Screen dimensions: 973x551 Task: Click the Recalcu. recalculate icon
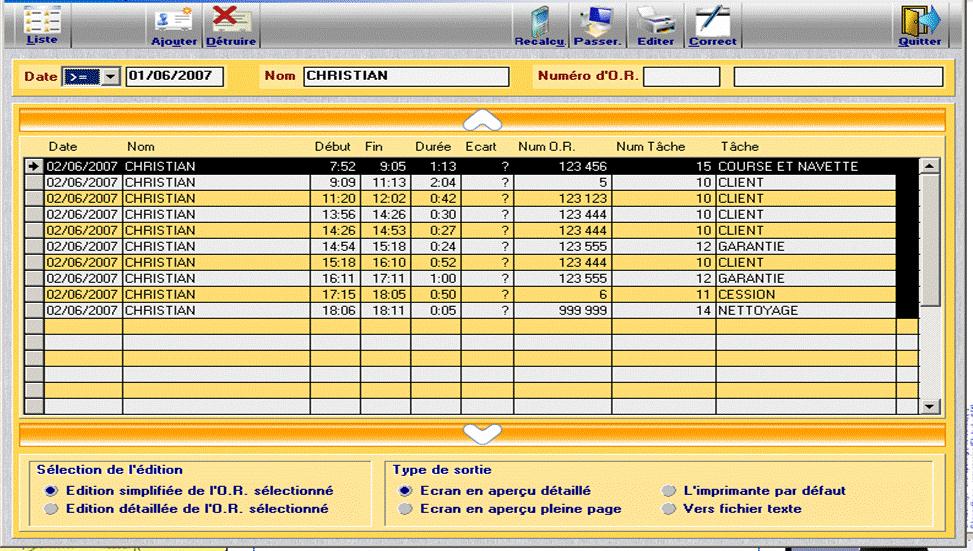coord(540,24)
